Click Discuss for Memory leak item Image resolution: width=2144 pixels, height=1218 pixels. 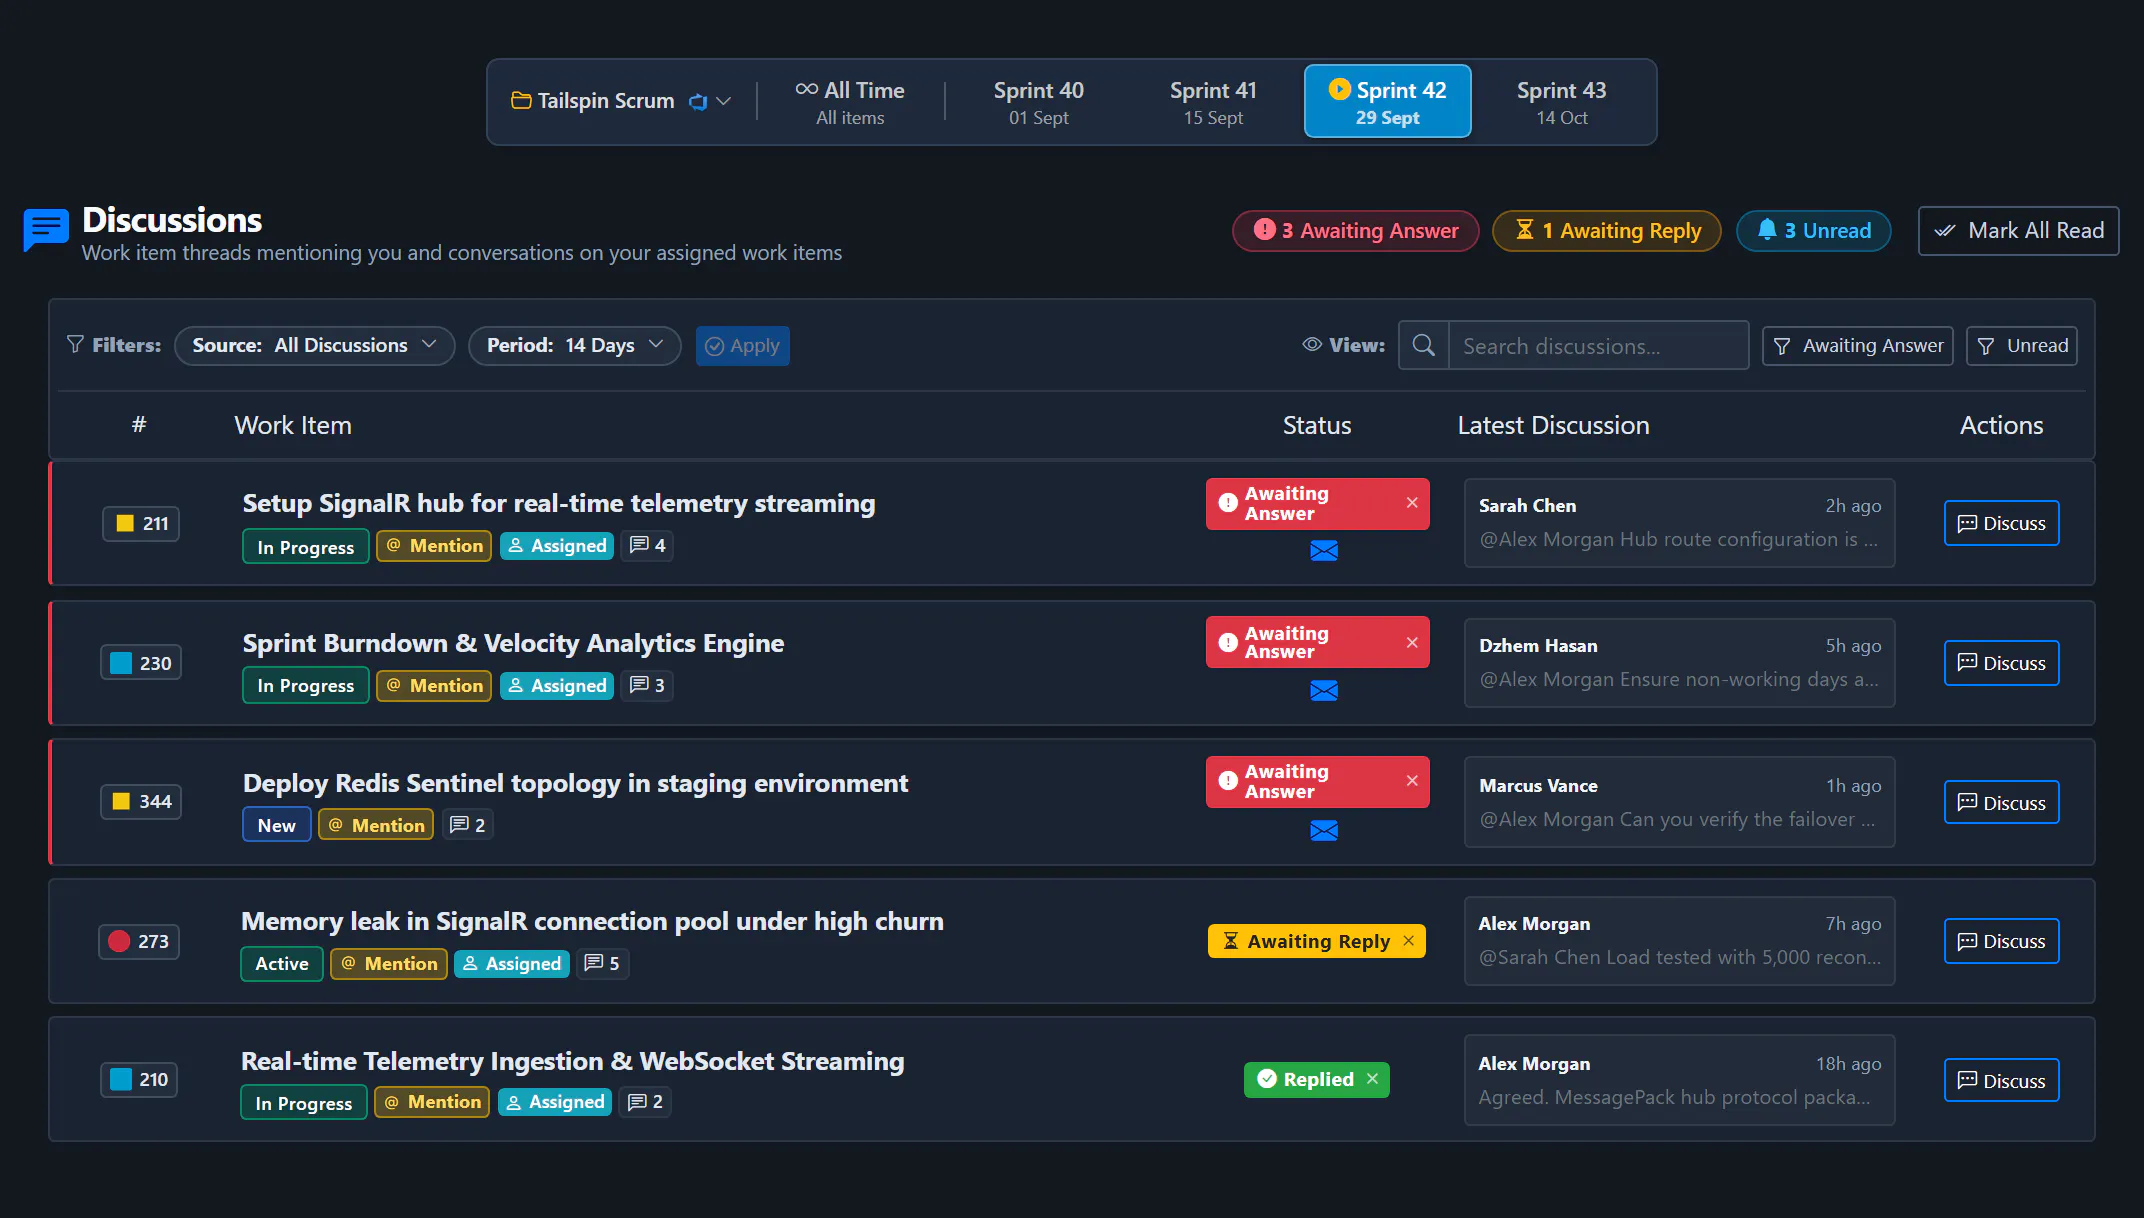(x=2001, y=941)
